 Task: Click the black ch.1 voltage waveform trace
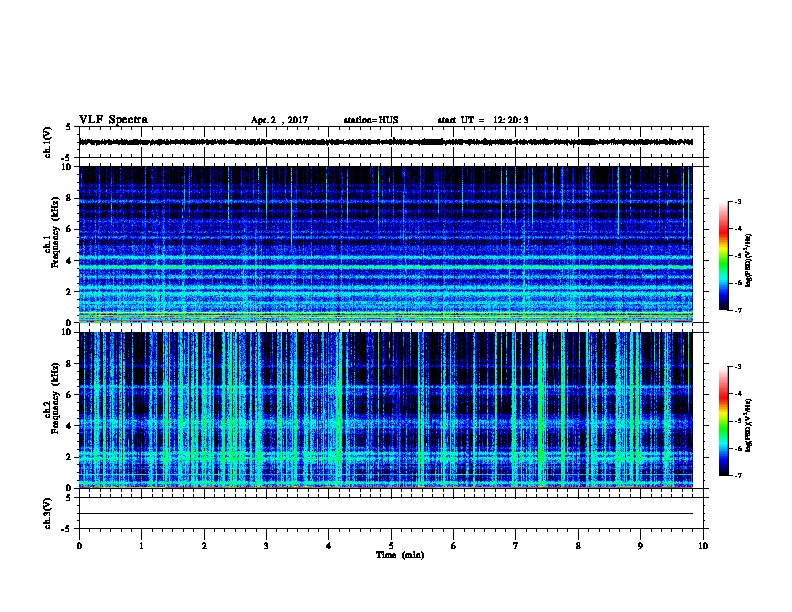coord(386,142)
